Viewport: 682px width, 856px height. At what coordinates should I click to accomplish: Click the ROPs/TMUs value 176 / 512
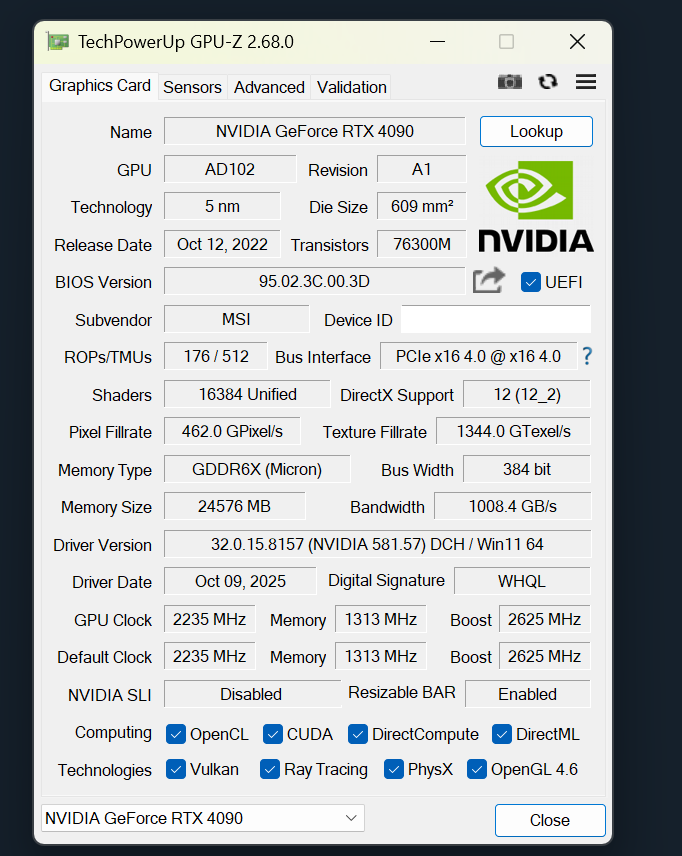point(216,356)
